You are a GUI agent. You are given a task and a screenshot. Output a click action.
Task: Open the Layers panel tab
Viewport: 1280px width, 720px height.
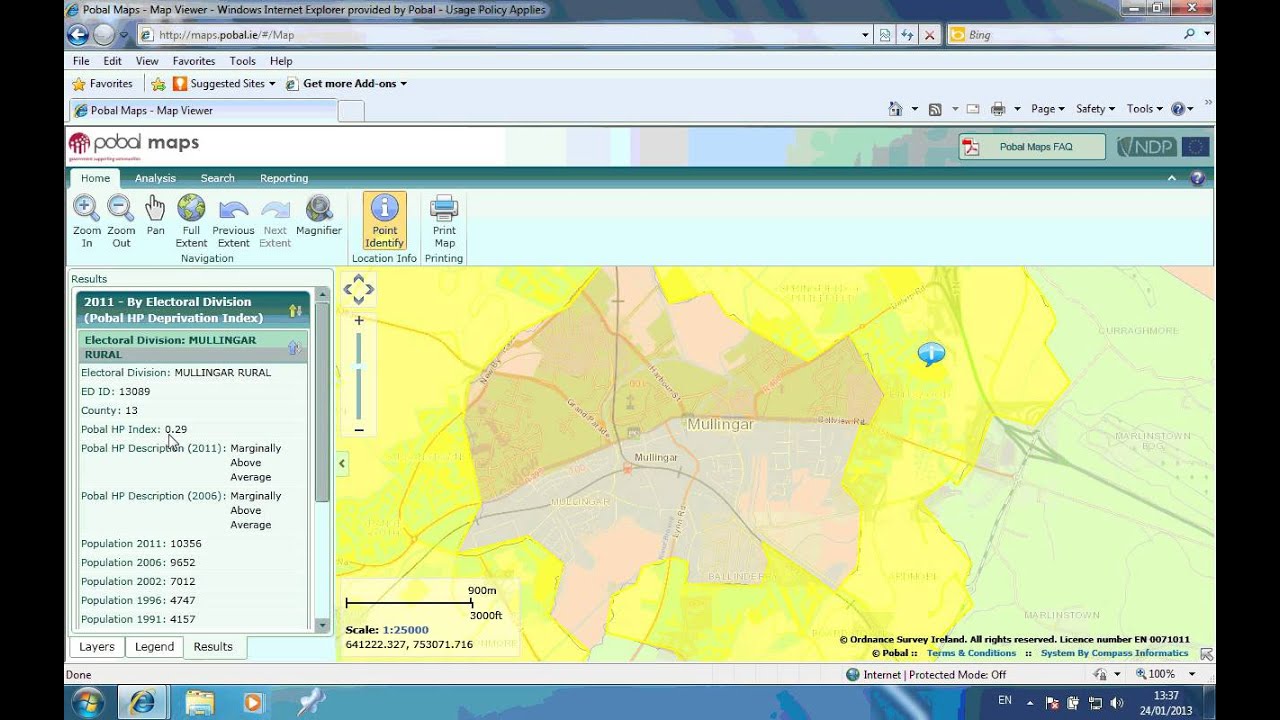point(97,647)
